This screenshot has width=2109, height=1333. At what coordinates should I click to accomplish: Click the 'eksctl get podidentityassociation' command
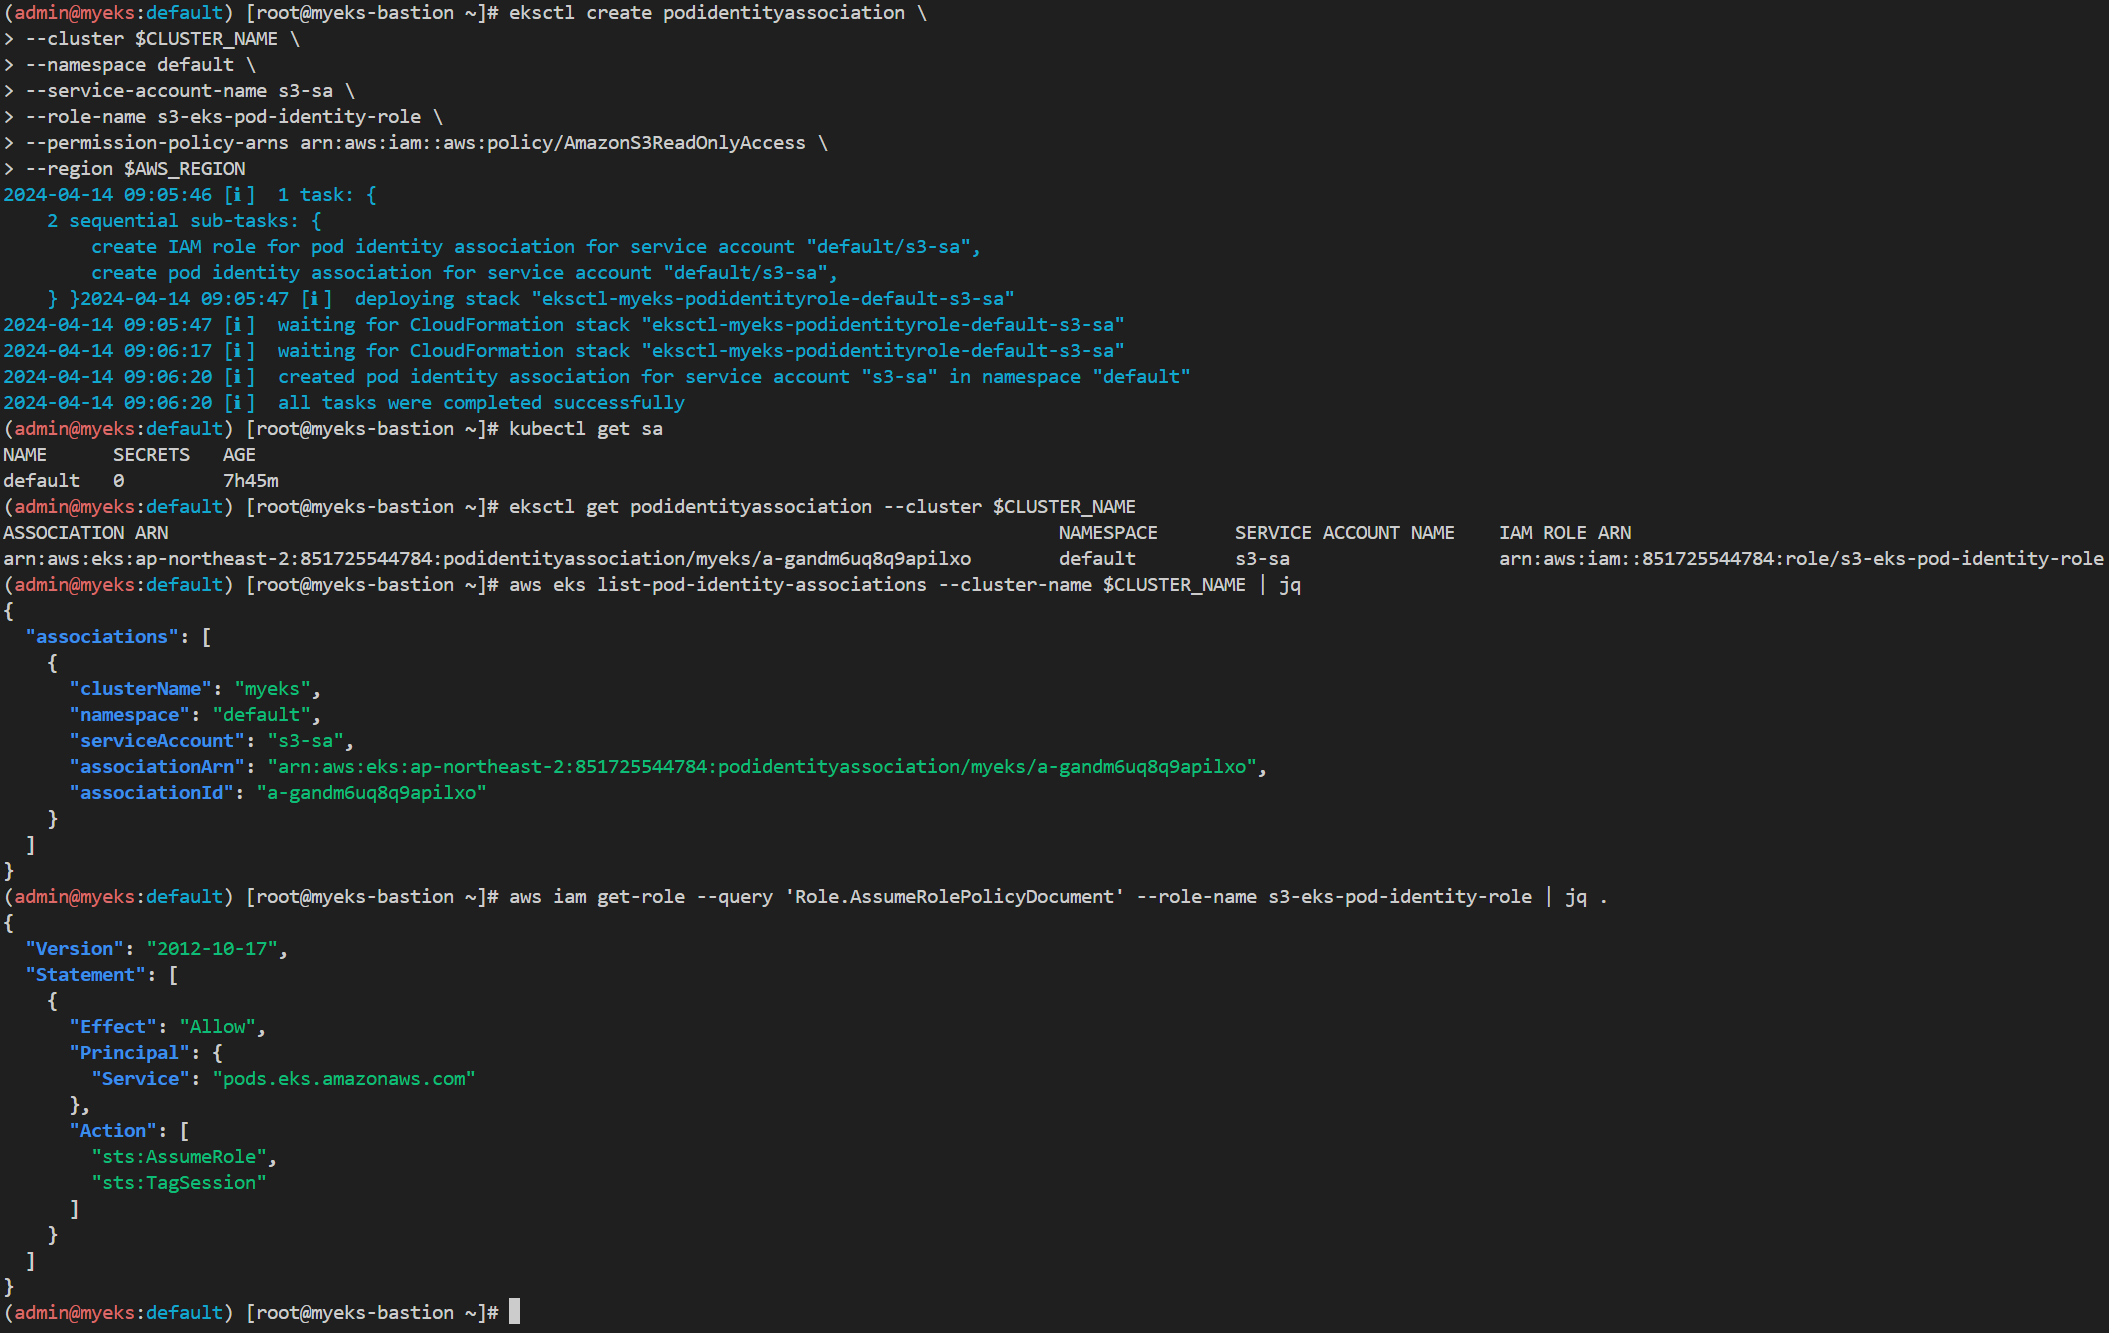pyautogui.click(x=822, y=507)
